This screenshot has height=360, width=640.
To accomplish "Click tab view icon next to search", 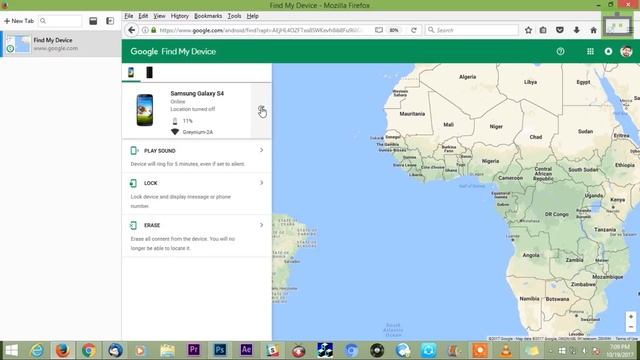I will point(93,21).
